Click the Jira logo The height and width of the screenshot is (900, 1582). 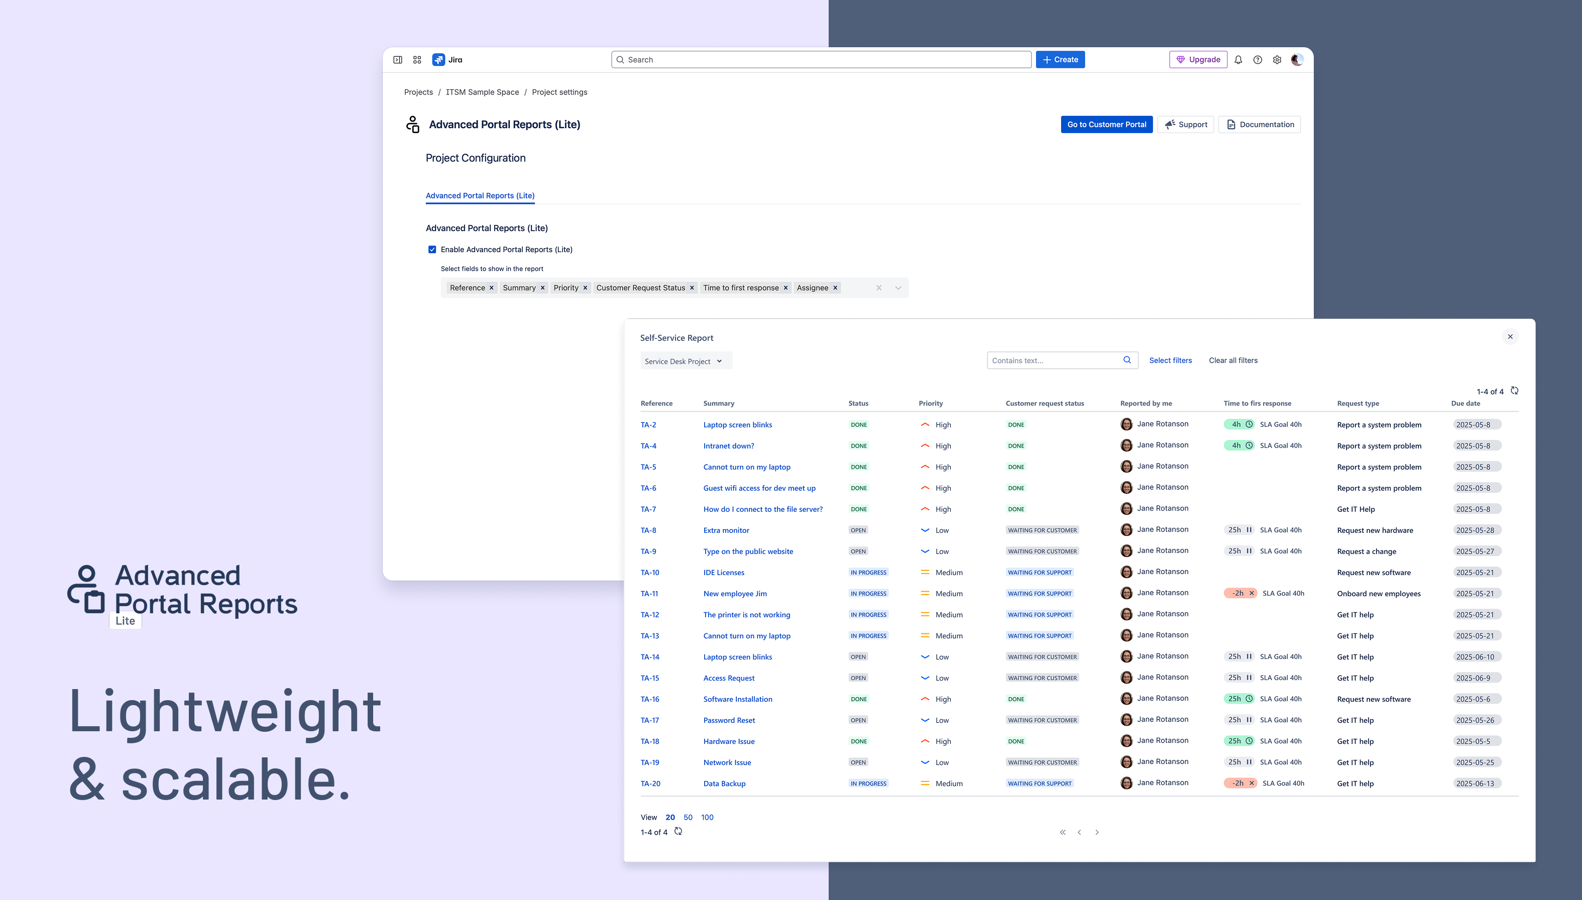(447, 60)
